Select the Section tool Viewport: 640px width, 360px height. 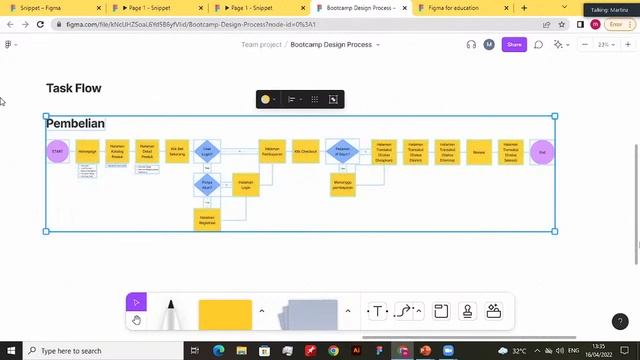(441, 311)
